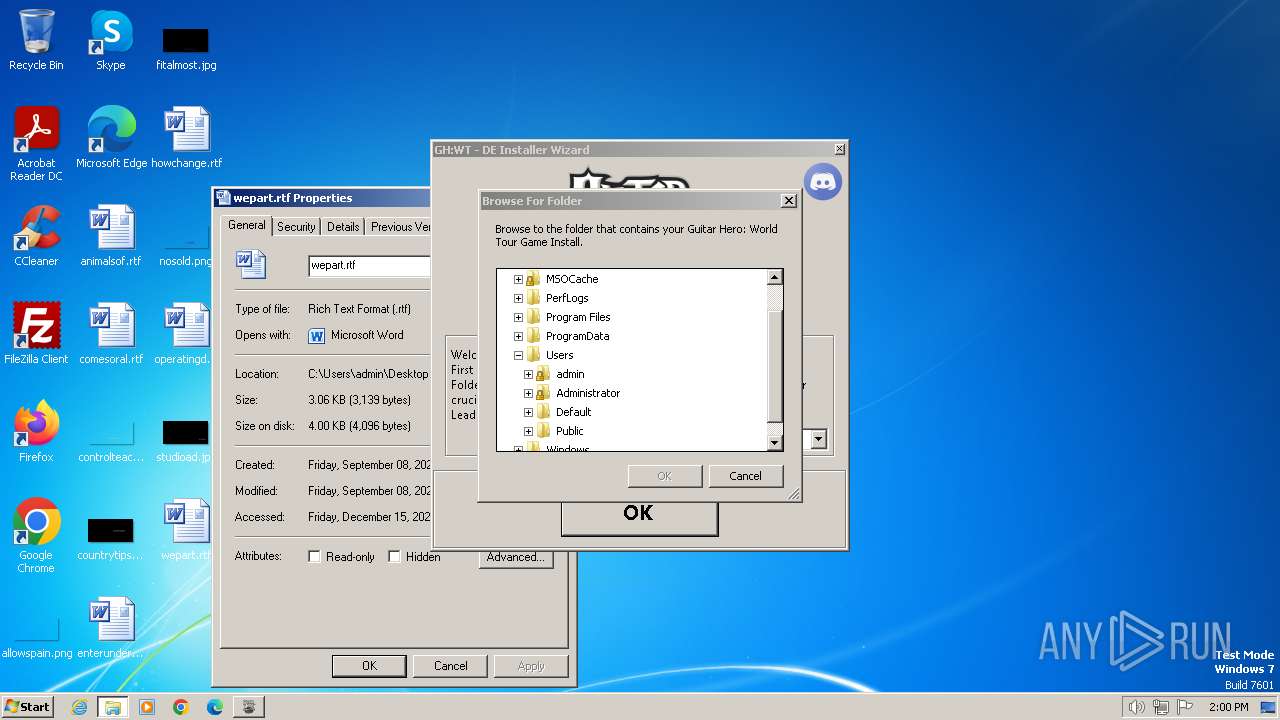1280x720 pixels.
Task: Switch to the Details tab
Action: pyautogui.click(x=343, y=227)
